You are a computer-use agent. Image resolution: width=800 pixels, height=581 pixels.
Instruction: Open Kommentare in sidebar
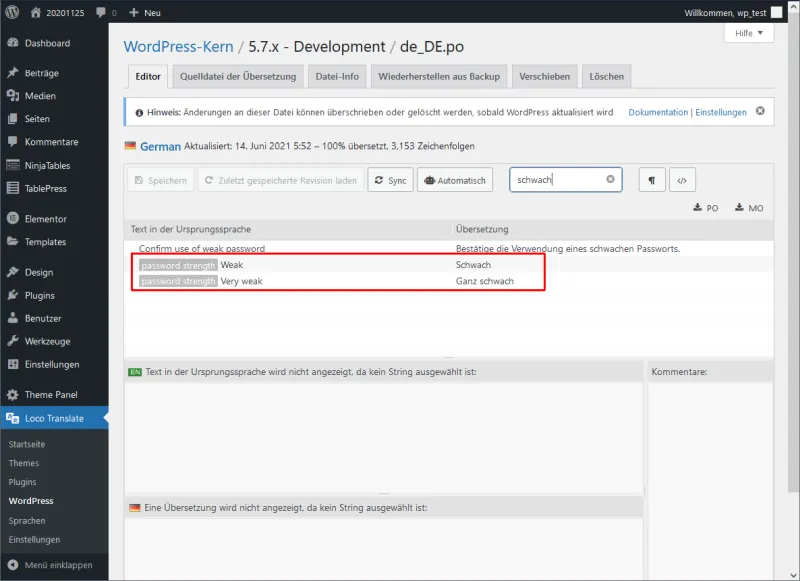click(54, 142)
